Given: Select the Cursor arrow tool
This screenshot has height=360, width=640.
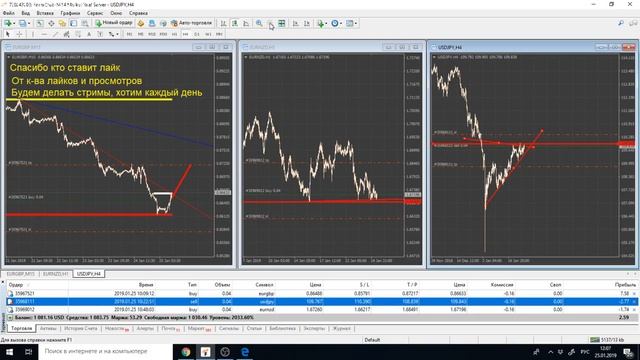Looking at the screenshot, I should point(8,34).
